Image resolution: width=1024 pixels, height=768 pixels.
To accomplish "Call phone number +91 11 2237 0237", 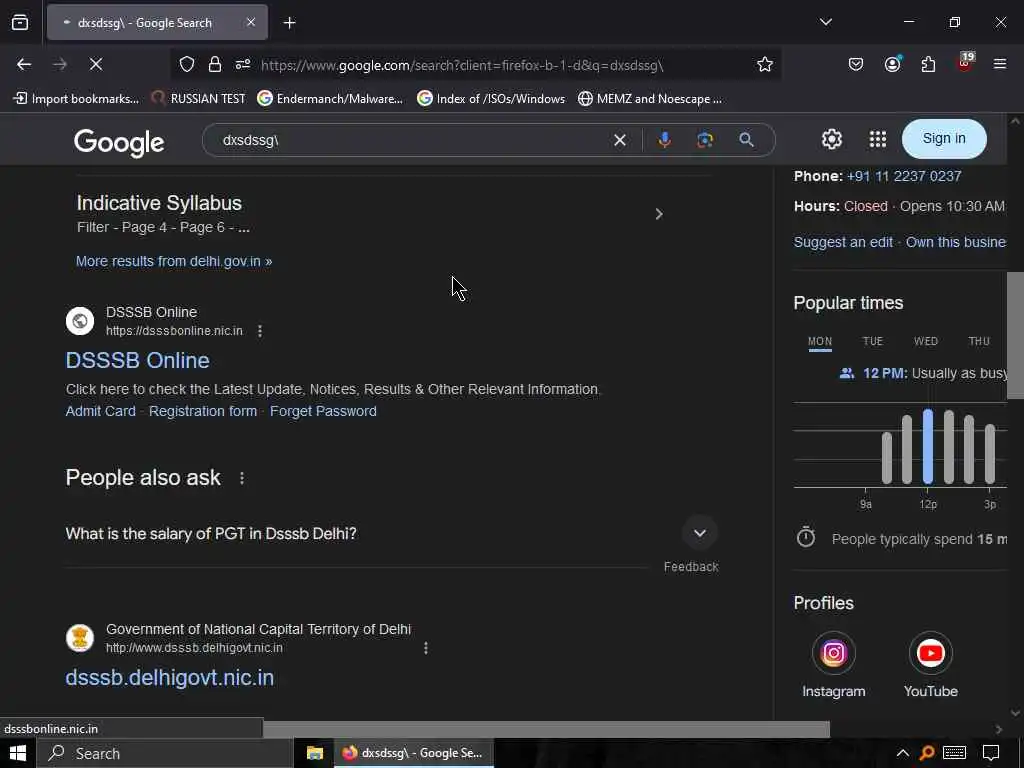I will tap(904, 176).
